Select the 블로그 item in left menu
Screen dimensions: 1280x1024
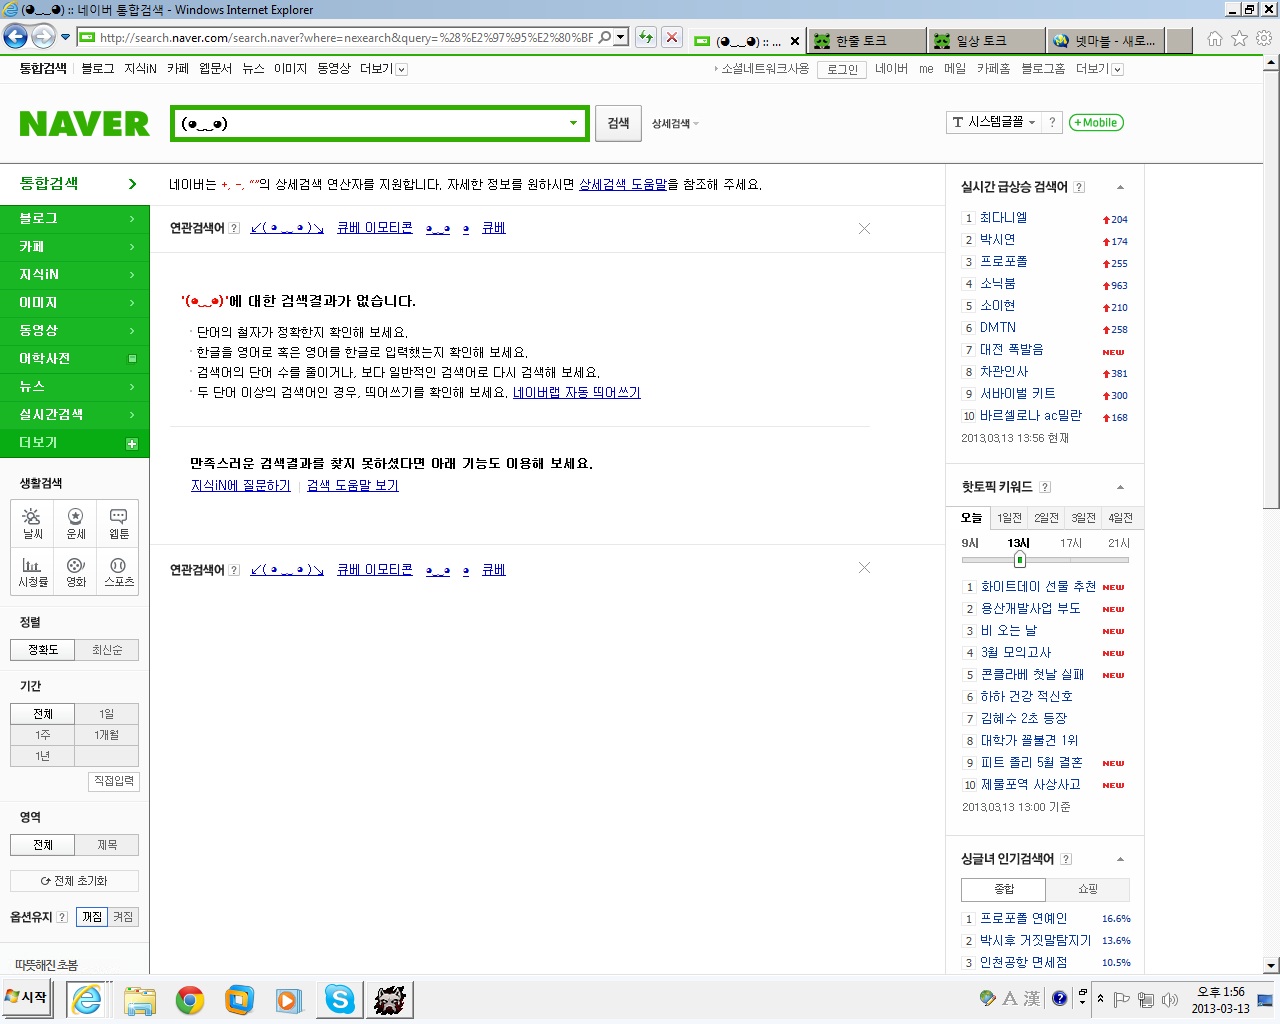(74, 218)
